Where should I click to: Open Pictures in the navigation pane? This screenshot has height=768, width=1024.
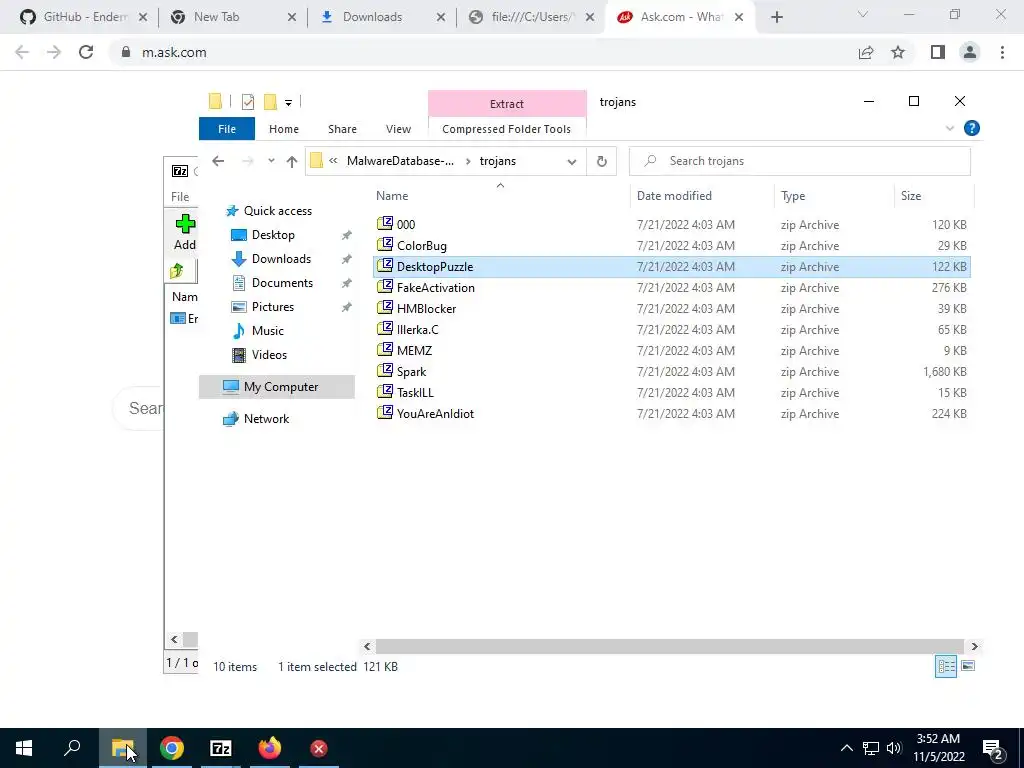[x=272, y=306]
